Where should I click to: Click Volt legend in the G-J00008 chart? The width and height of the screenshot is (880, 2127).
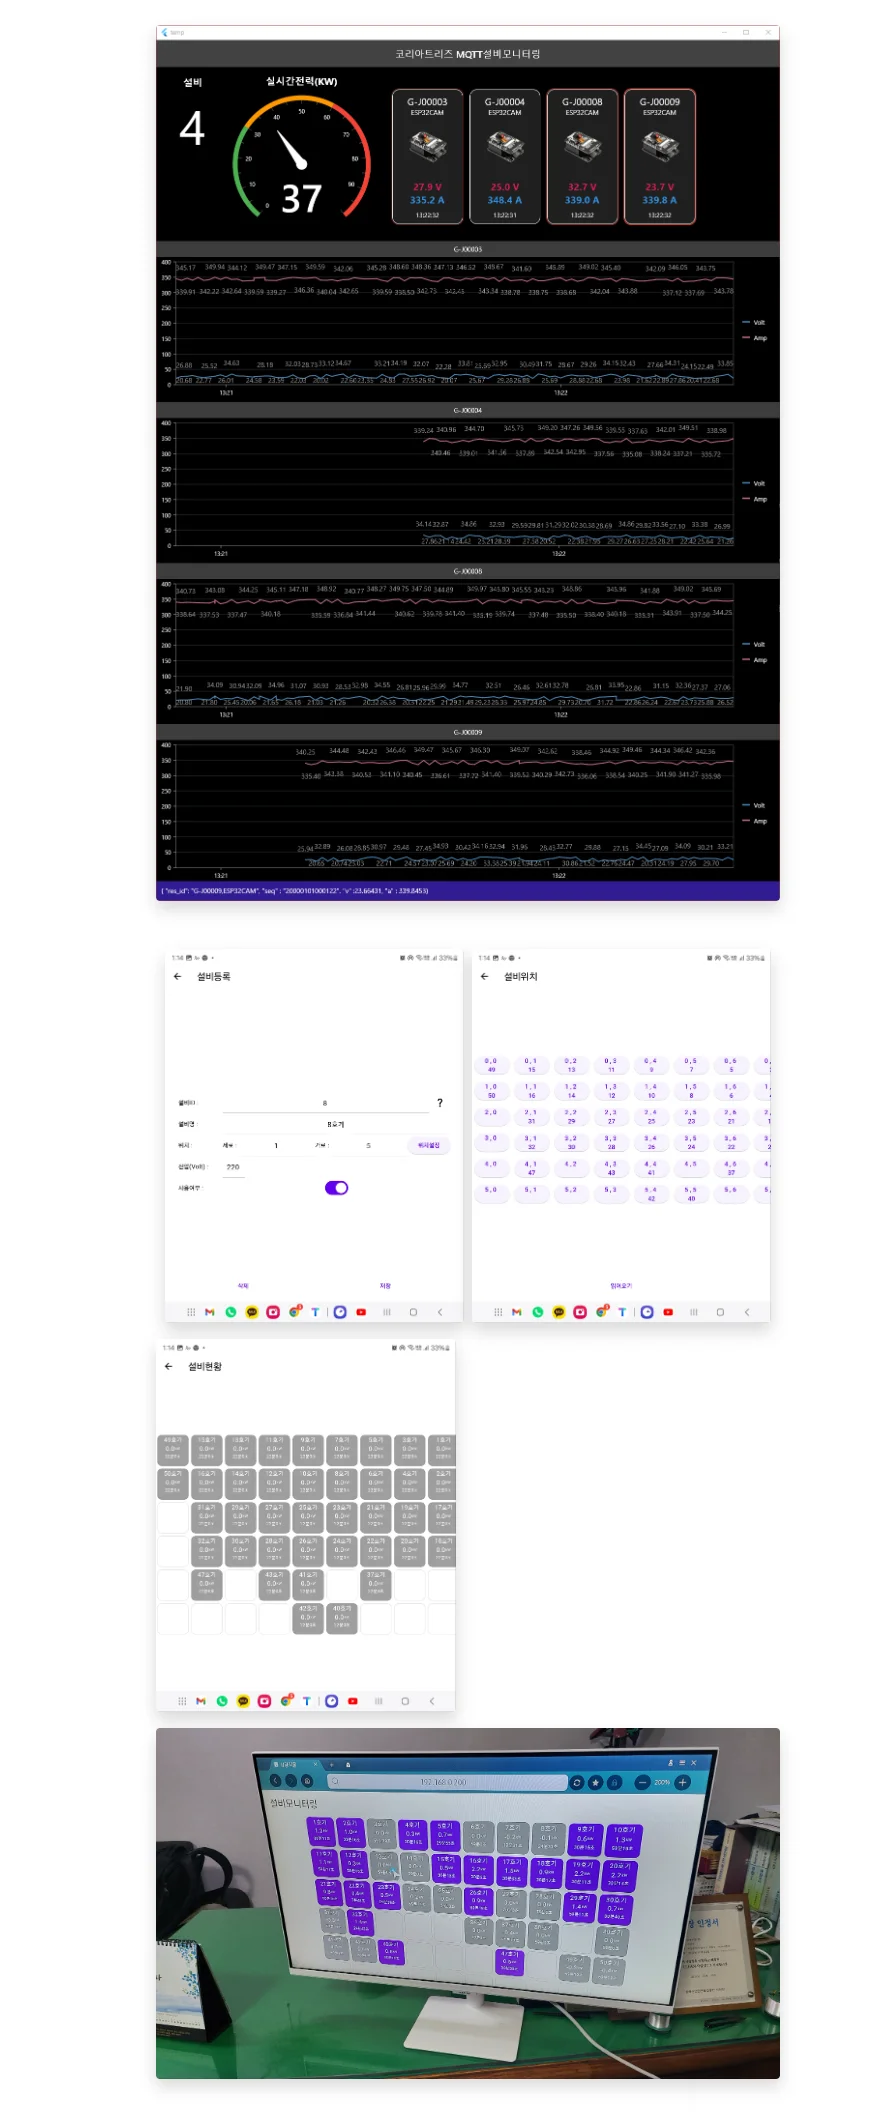754,645
